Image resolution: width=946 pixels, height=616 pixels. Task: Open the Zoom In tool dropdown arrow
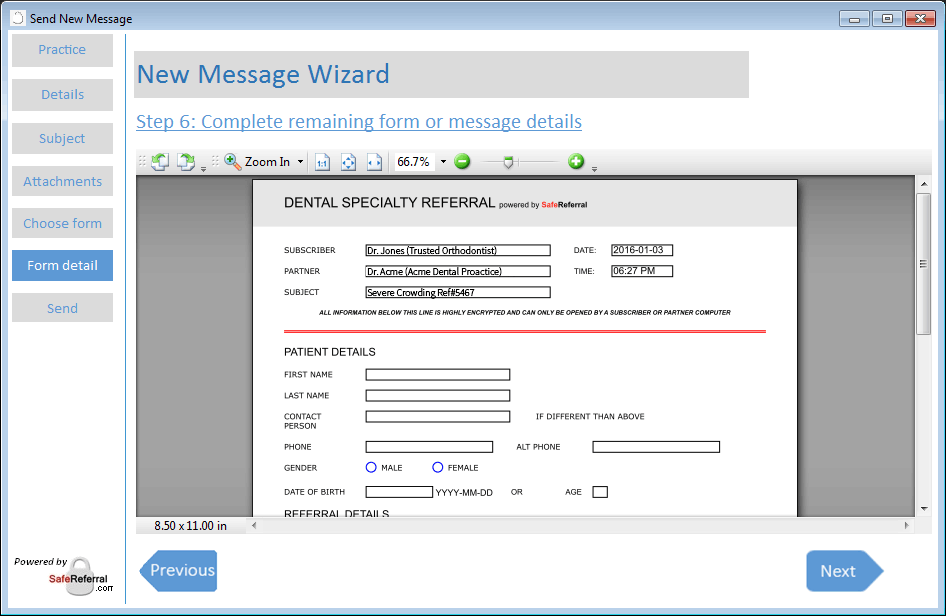click(301, 162)
